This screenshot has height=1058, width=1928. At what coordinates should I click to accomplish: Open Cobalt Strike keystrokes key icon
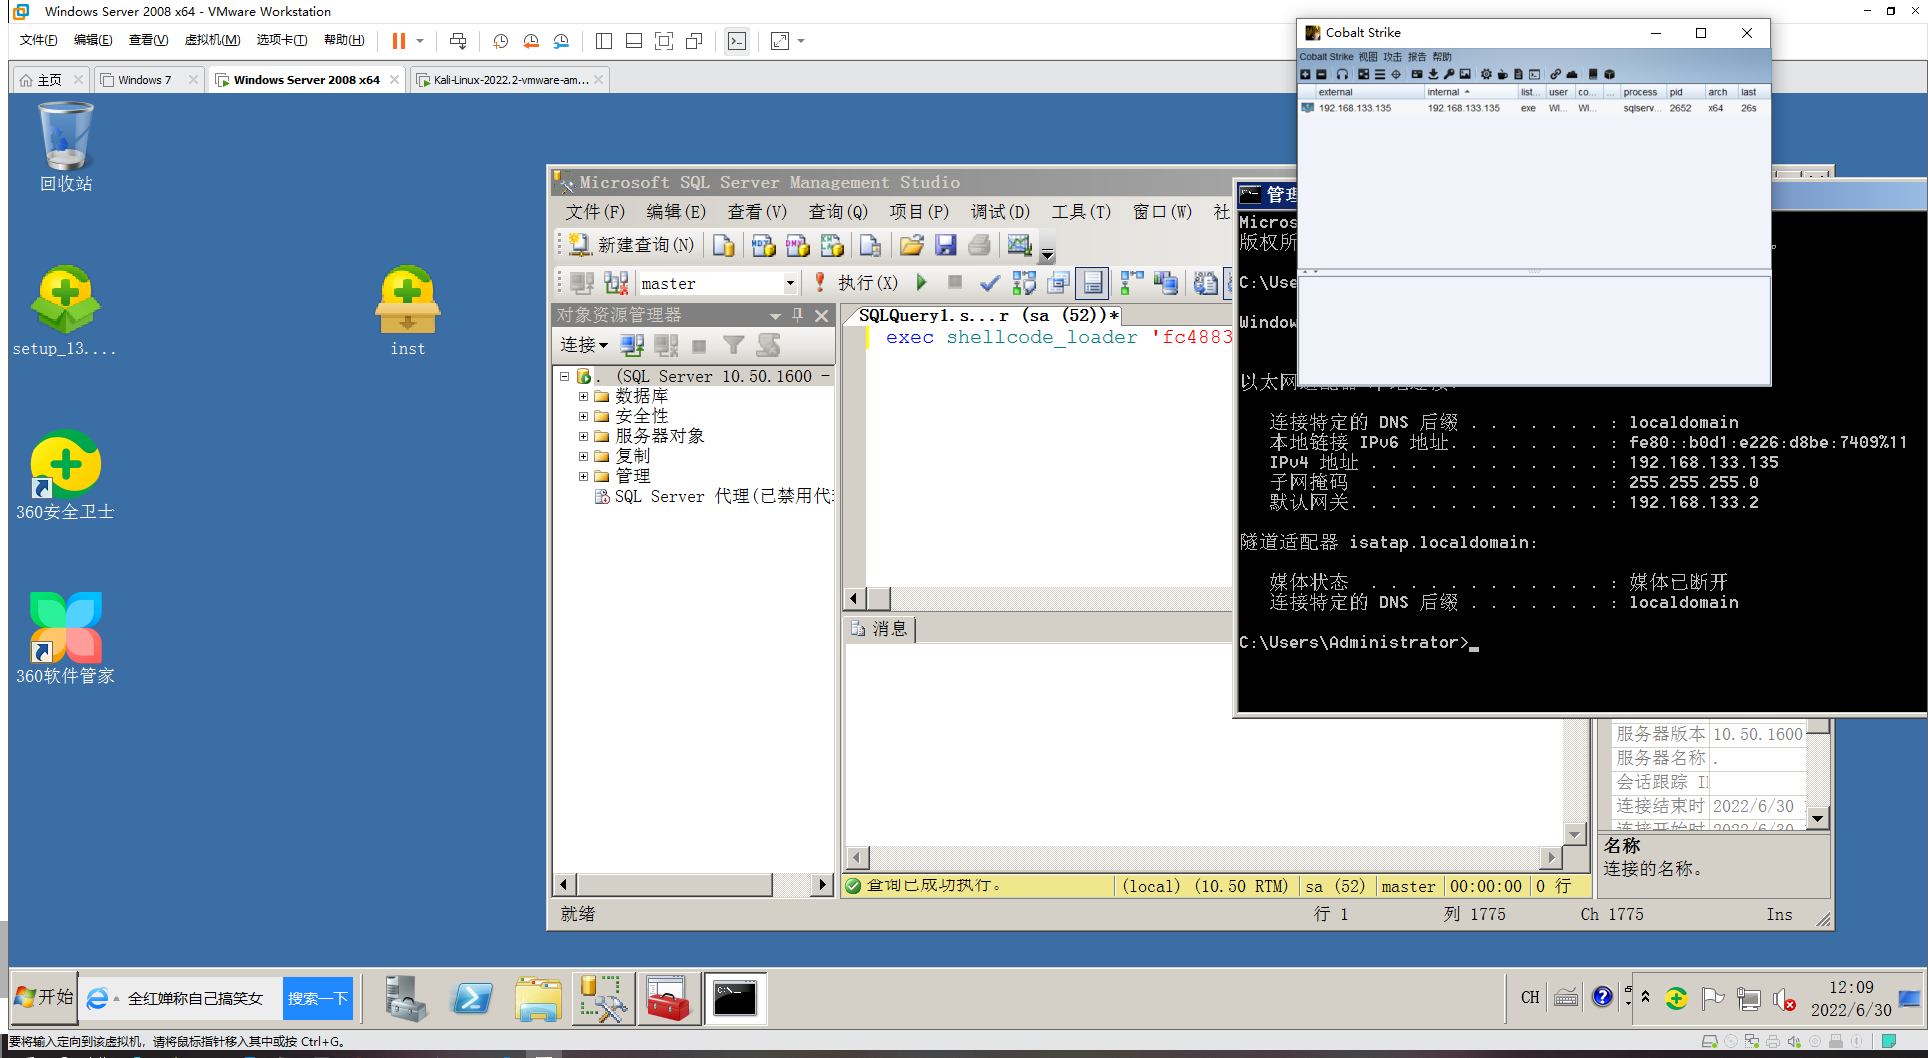point(1449,74)
